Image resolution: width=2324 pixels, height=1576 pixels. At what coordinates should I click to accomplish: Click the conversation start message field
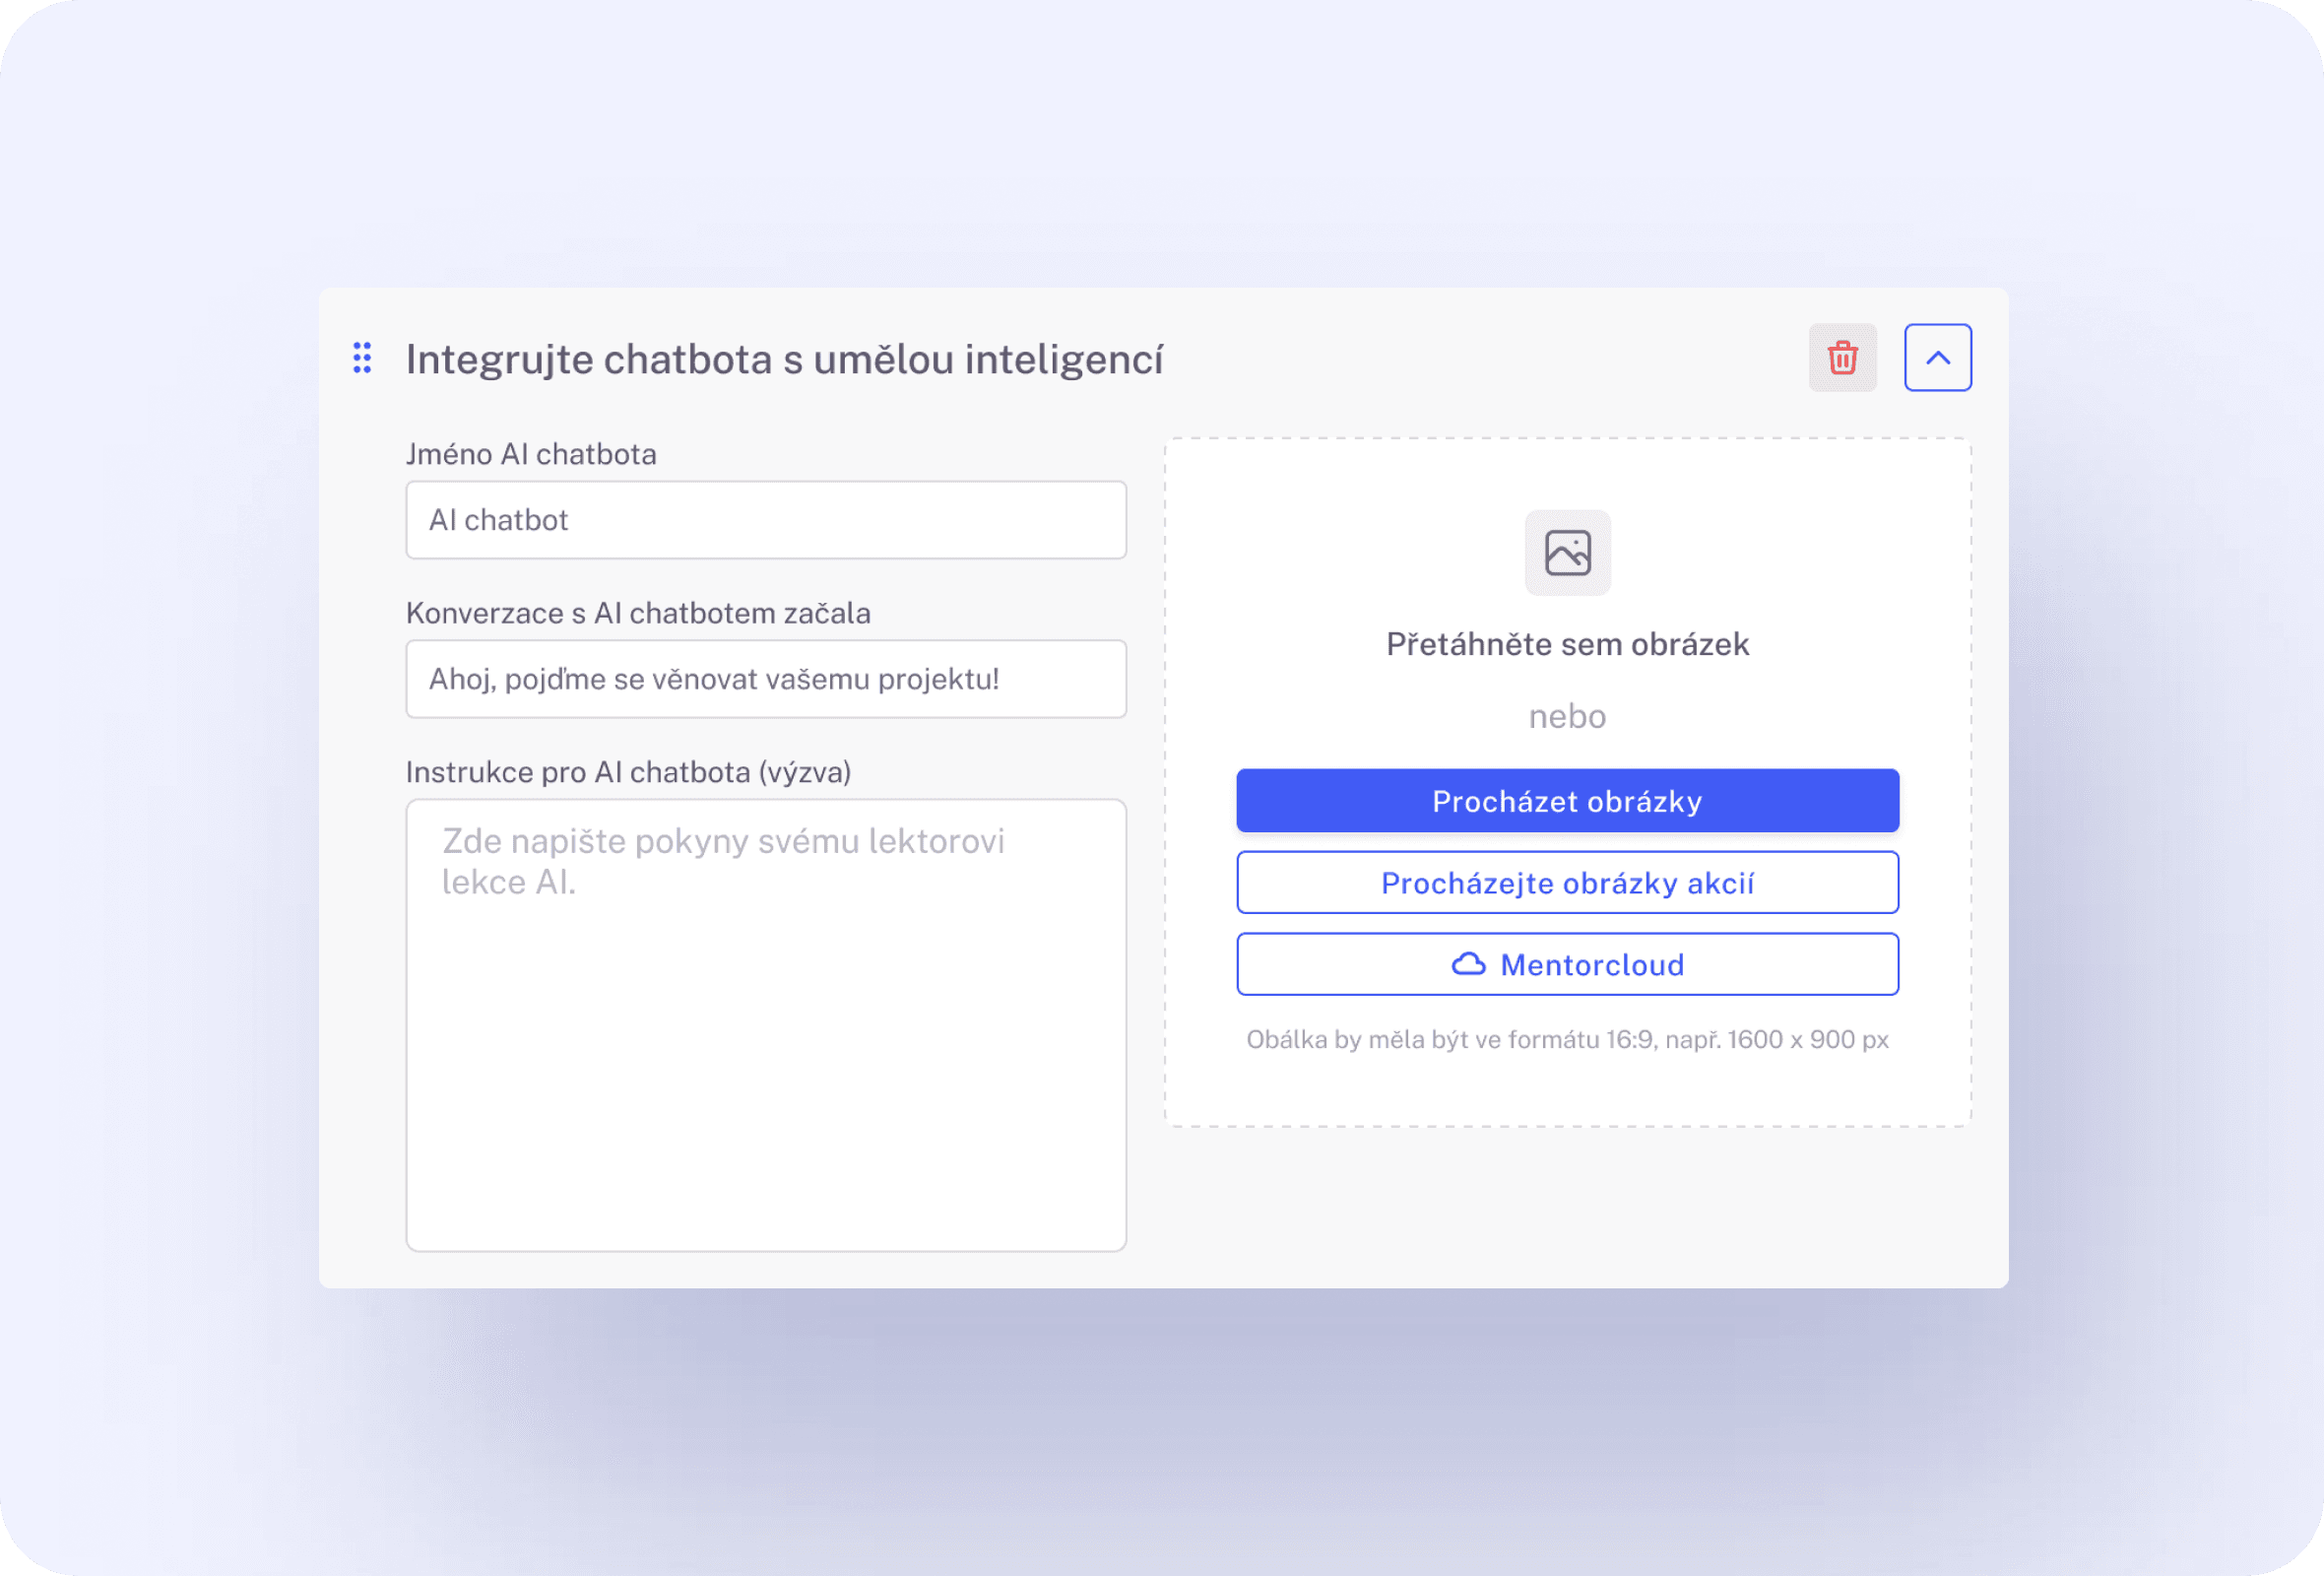tap(766, 679)
